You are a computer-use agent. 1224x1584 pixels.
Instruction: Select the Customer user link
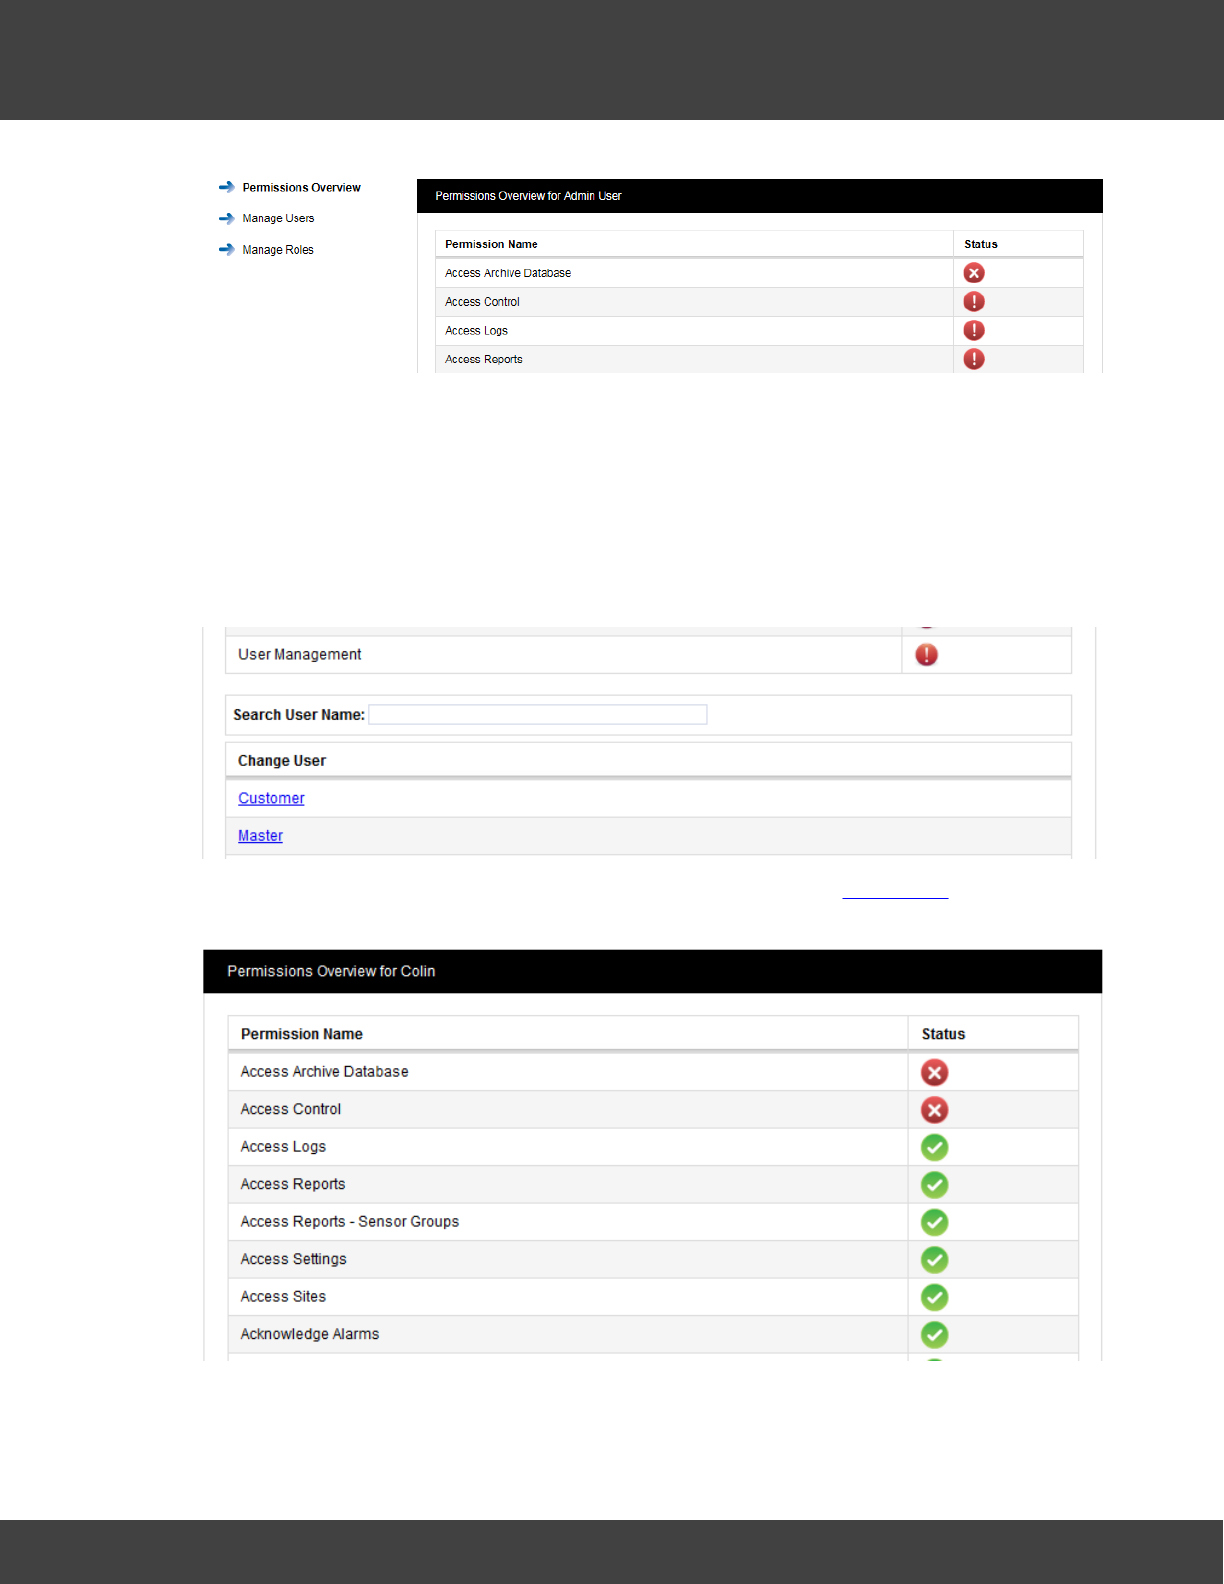[271, 798]
